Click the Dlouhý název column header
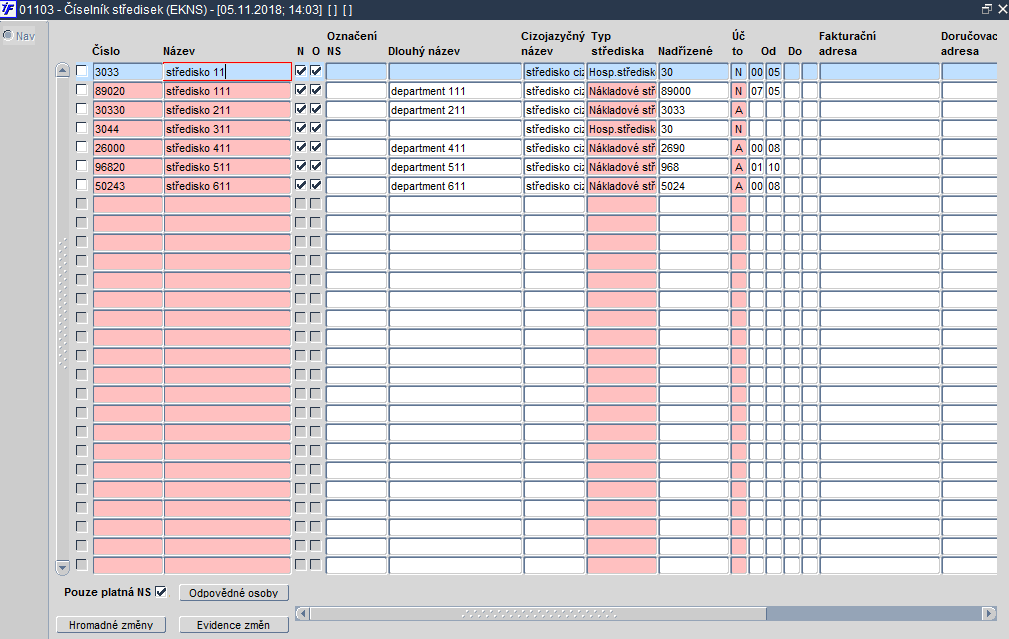The width and height of the screenshot is (1009, 639). click(424, 51)
